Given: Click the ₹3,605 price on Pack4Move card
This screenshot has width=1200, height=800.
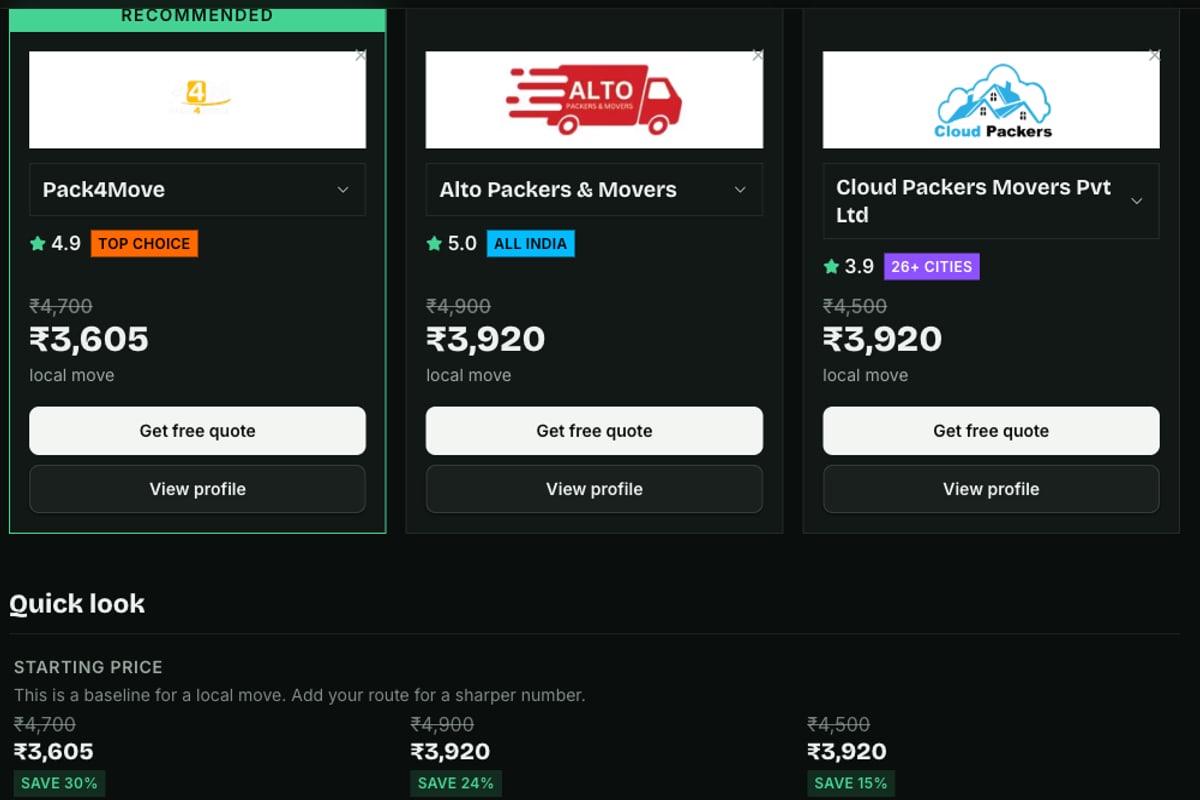Looking at the screenshot, I should 89,340.
